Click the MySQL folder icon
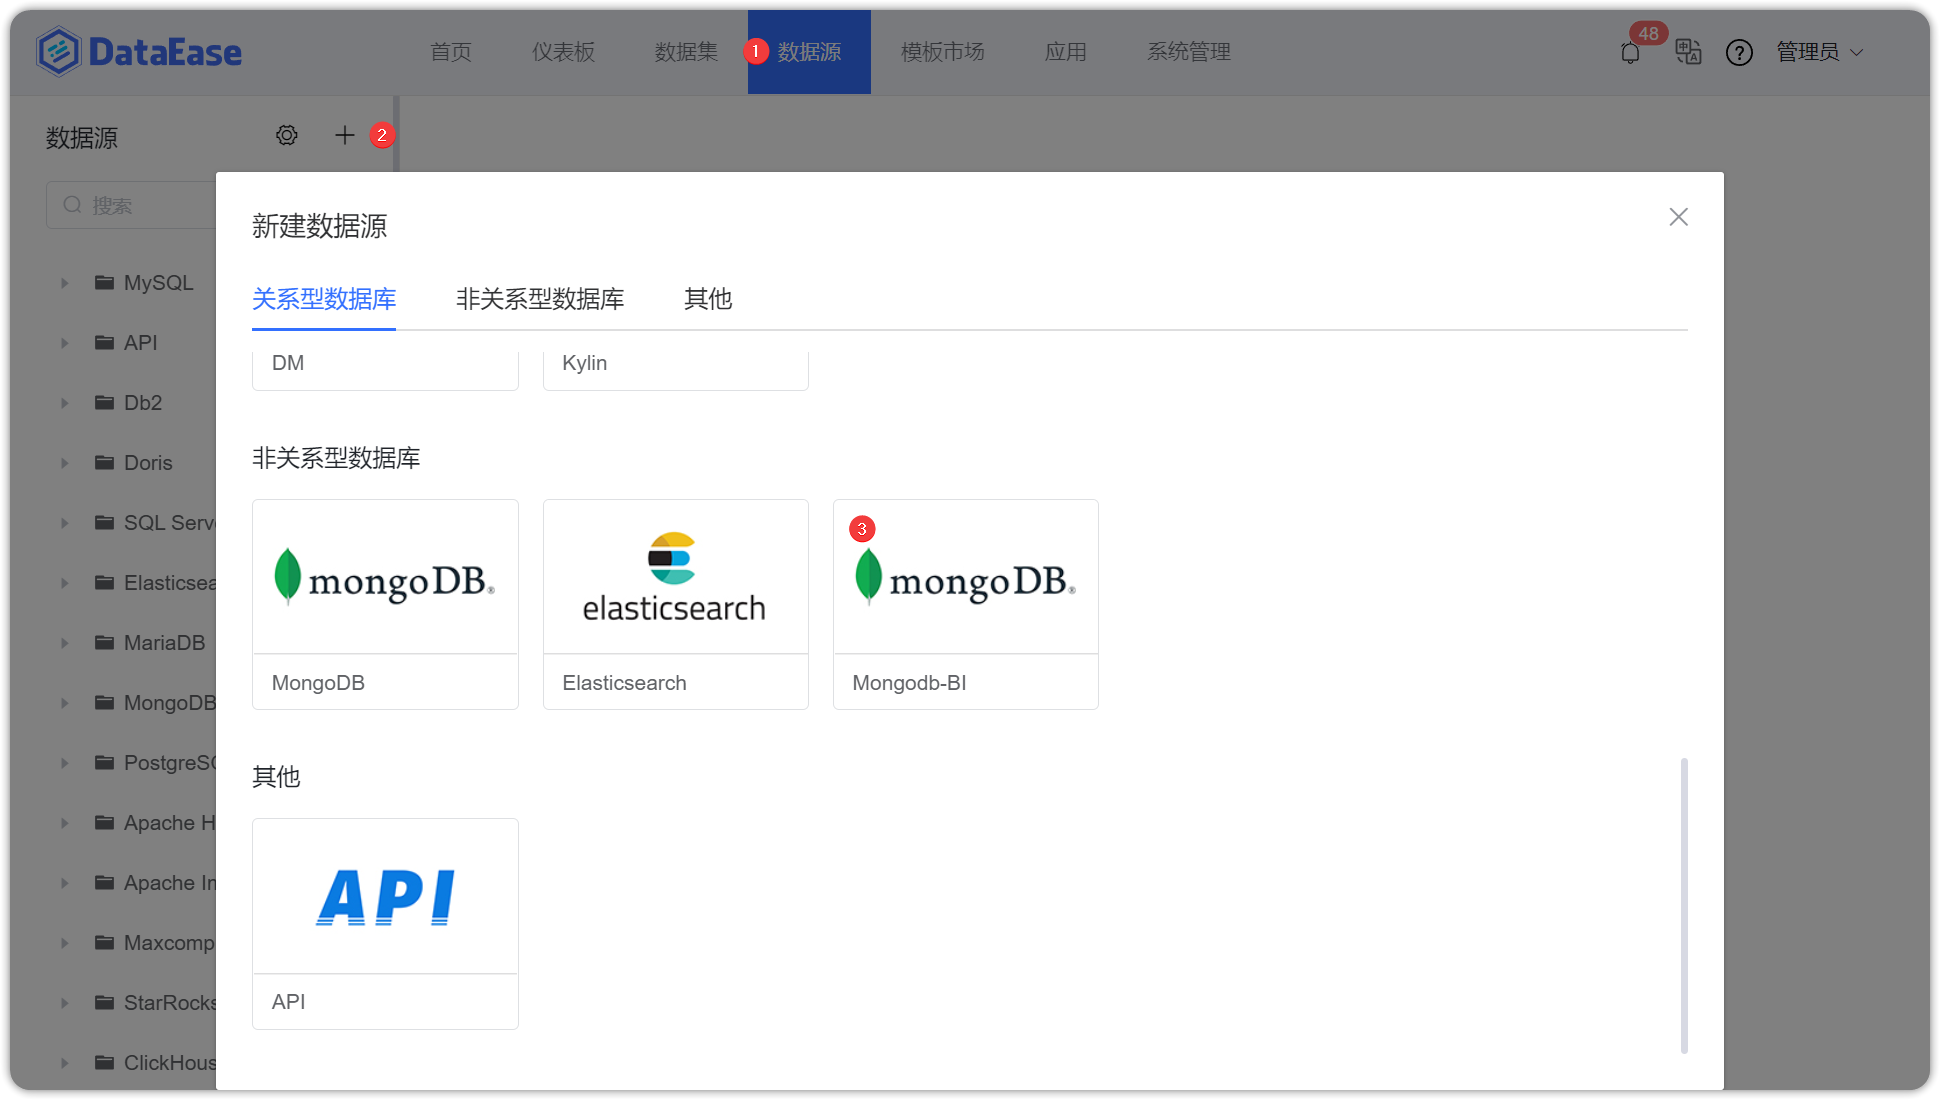 (104, 283)
